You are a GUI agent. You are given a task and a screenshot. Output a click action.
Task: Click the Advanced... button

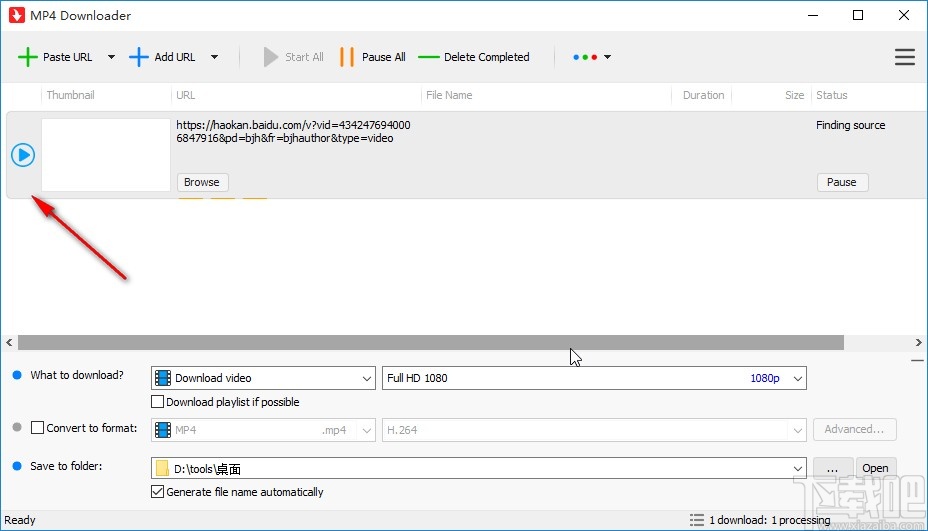point(855,429)
